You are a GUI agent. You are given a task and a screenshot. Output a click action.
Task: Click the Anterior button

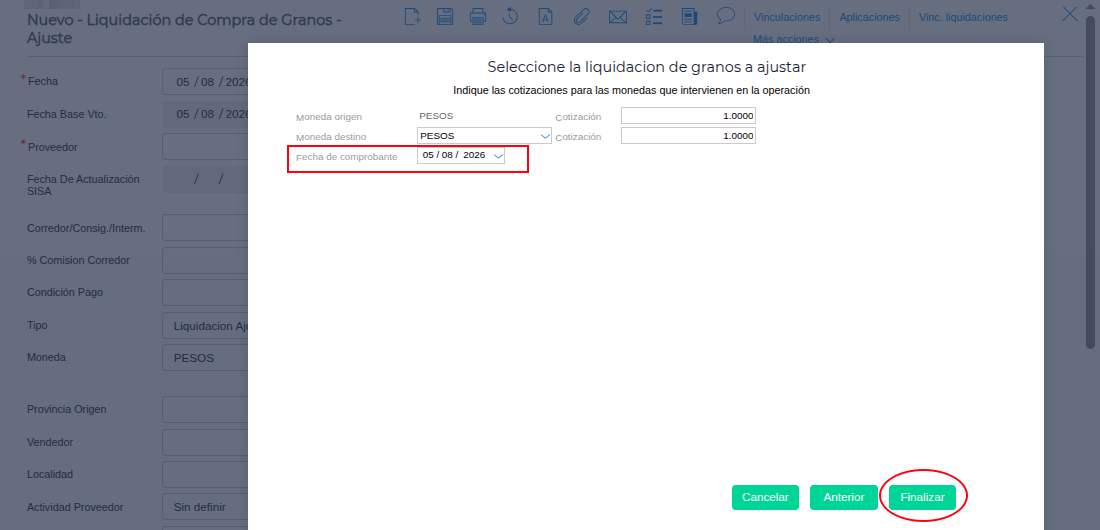point(844,497)
